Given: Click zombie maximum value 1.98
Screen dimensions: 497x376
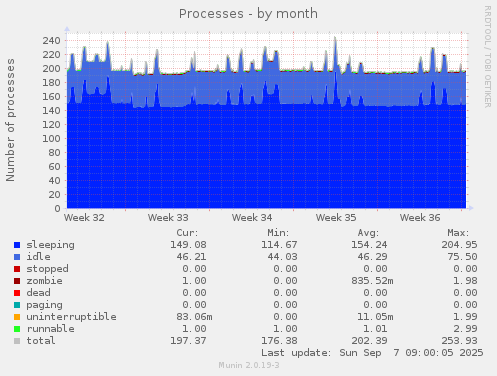Looking at the screenshot, I should coord(465,281).
